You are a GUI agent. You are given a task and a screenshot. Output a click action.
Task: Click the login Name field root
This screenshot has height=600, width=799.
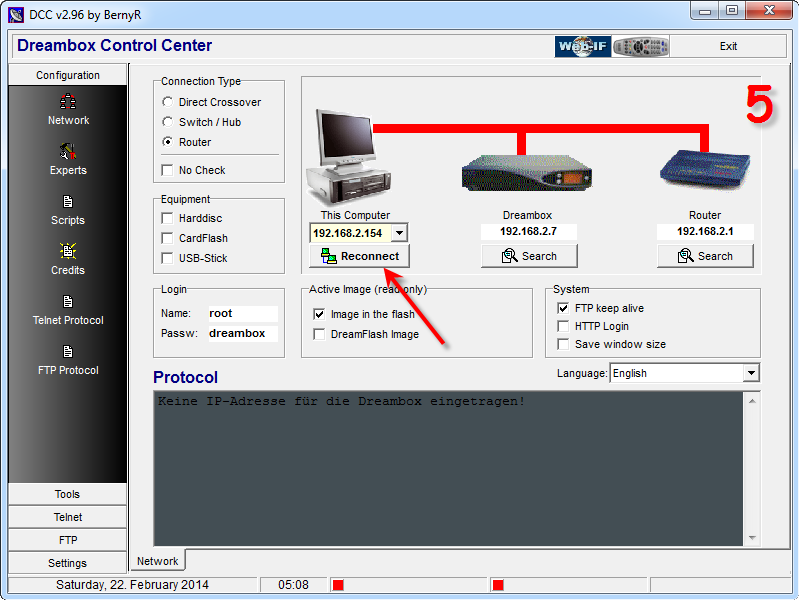[243, 313]
